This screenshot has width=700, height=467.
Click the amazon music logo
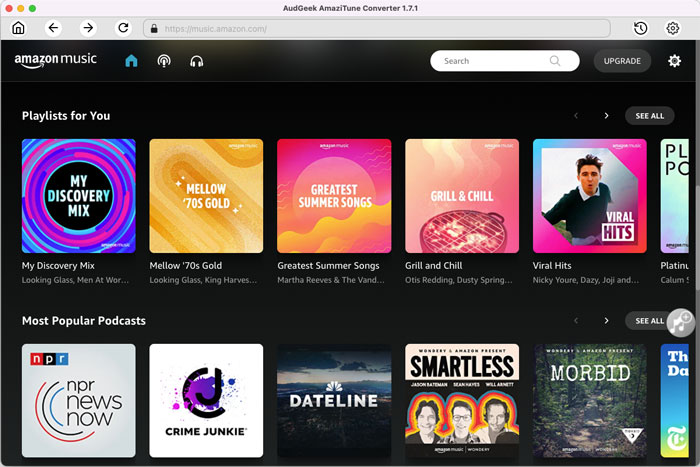coord(55,60)
